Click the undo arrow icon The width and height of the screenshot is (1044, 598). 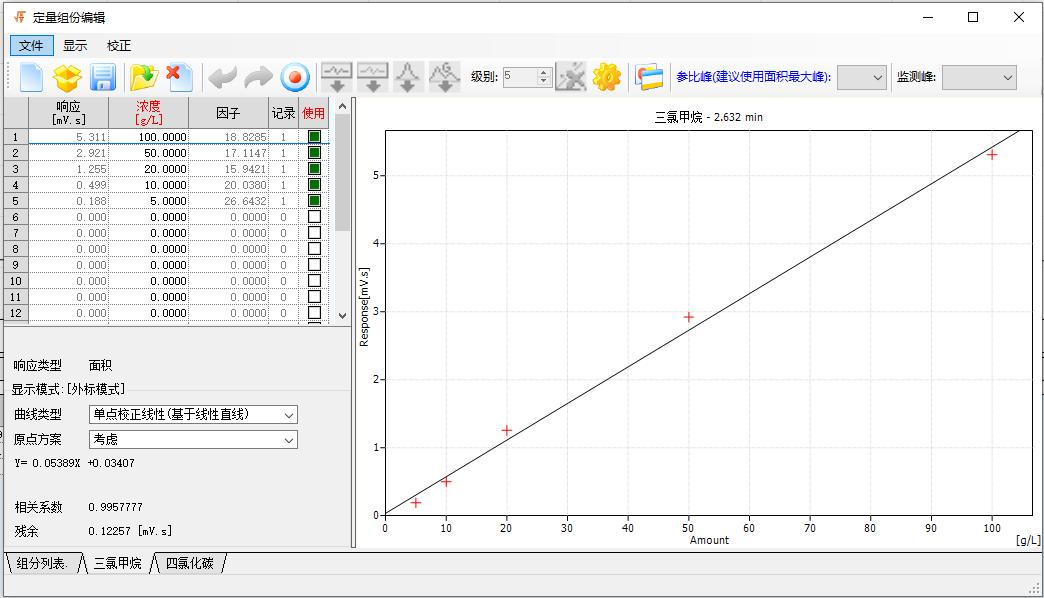222,78
